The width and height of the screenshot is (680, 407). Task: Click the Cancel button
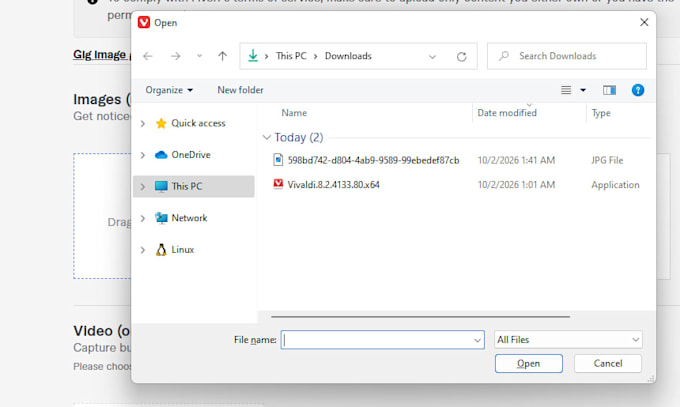(608, 364)
